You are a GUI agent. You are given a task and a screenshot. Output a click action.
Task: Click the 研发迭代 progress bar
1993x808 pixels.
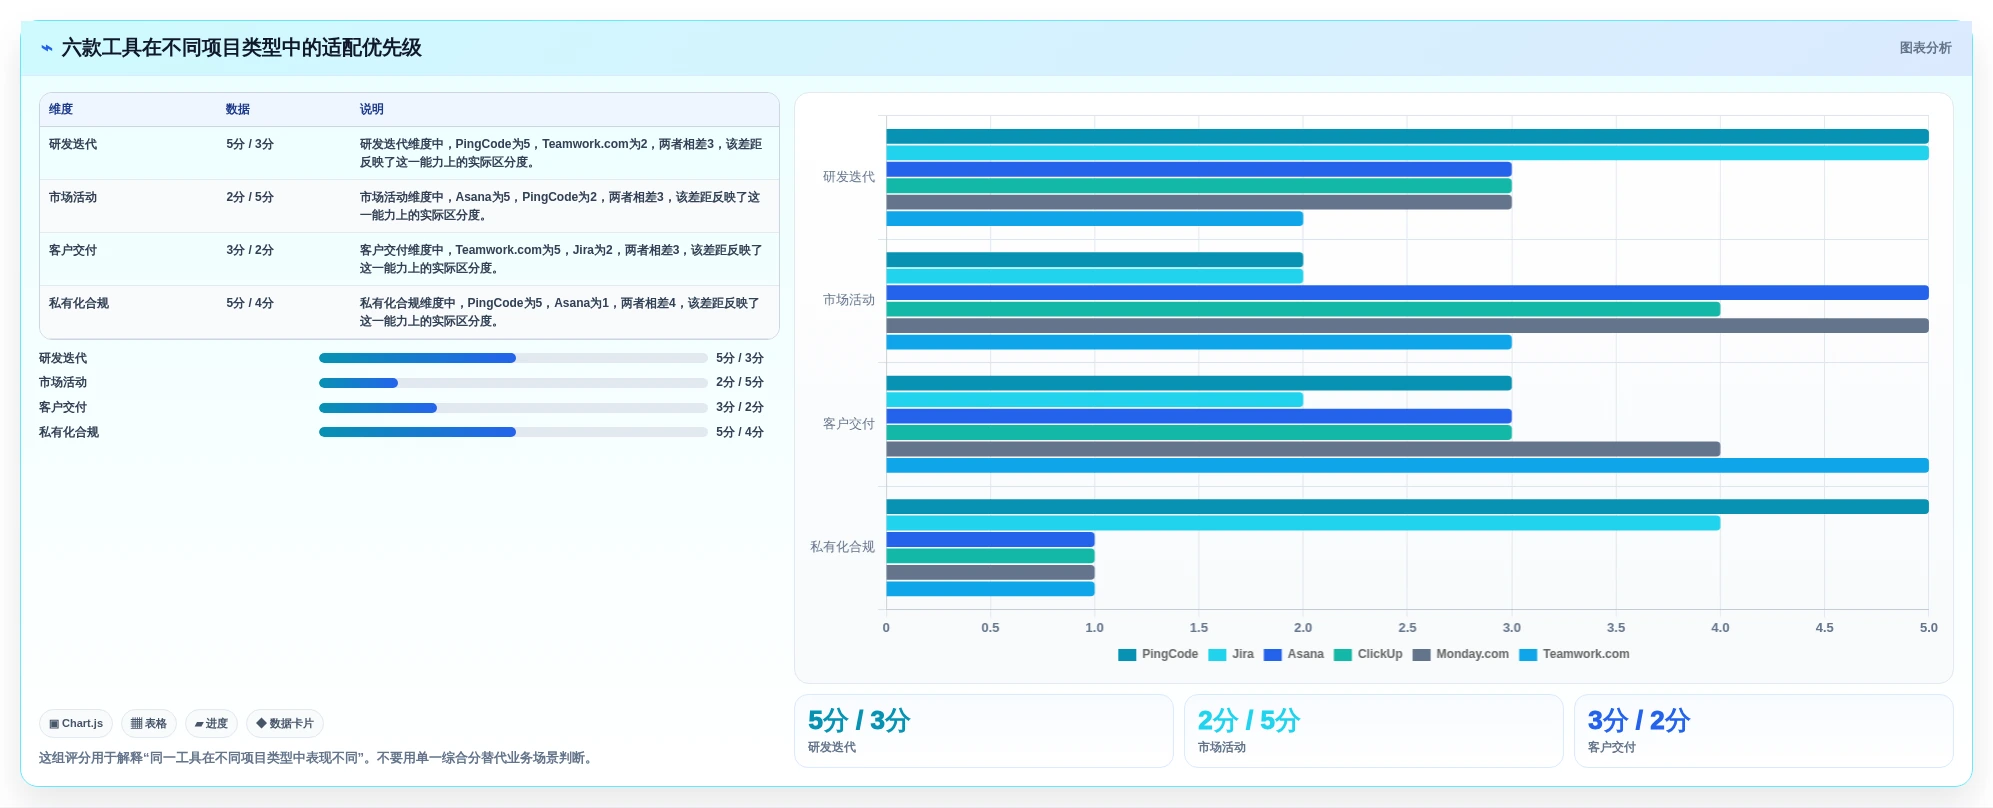[513, 358]
